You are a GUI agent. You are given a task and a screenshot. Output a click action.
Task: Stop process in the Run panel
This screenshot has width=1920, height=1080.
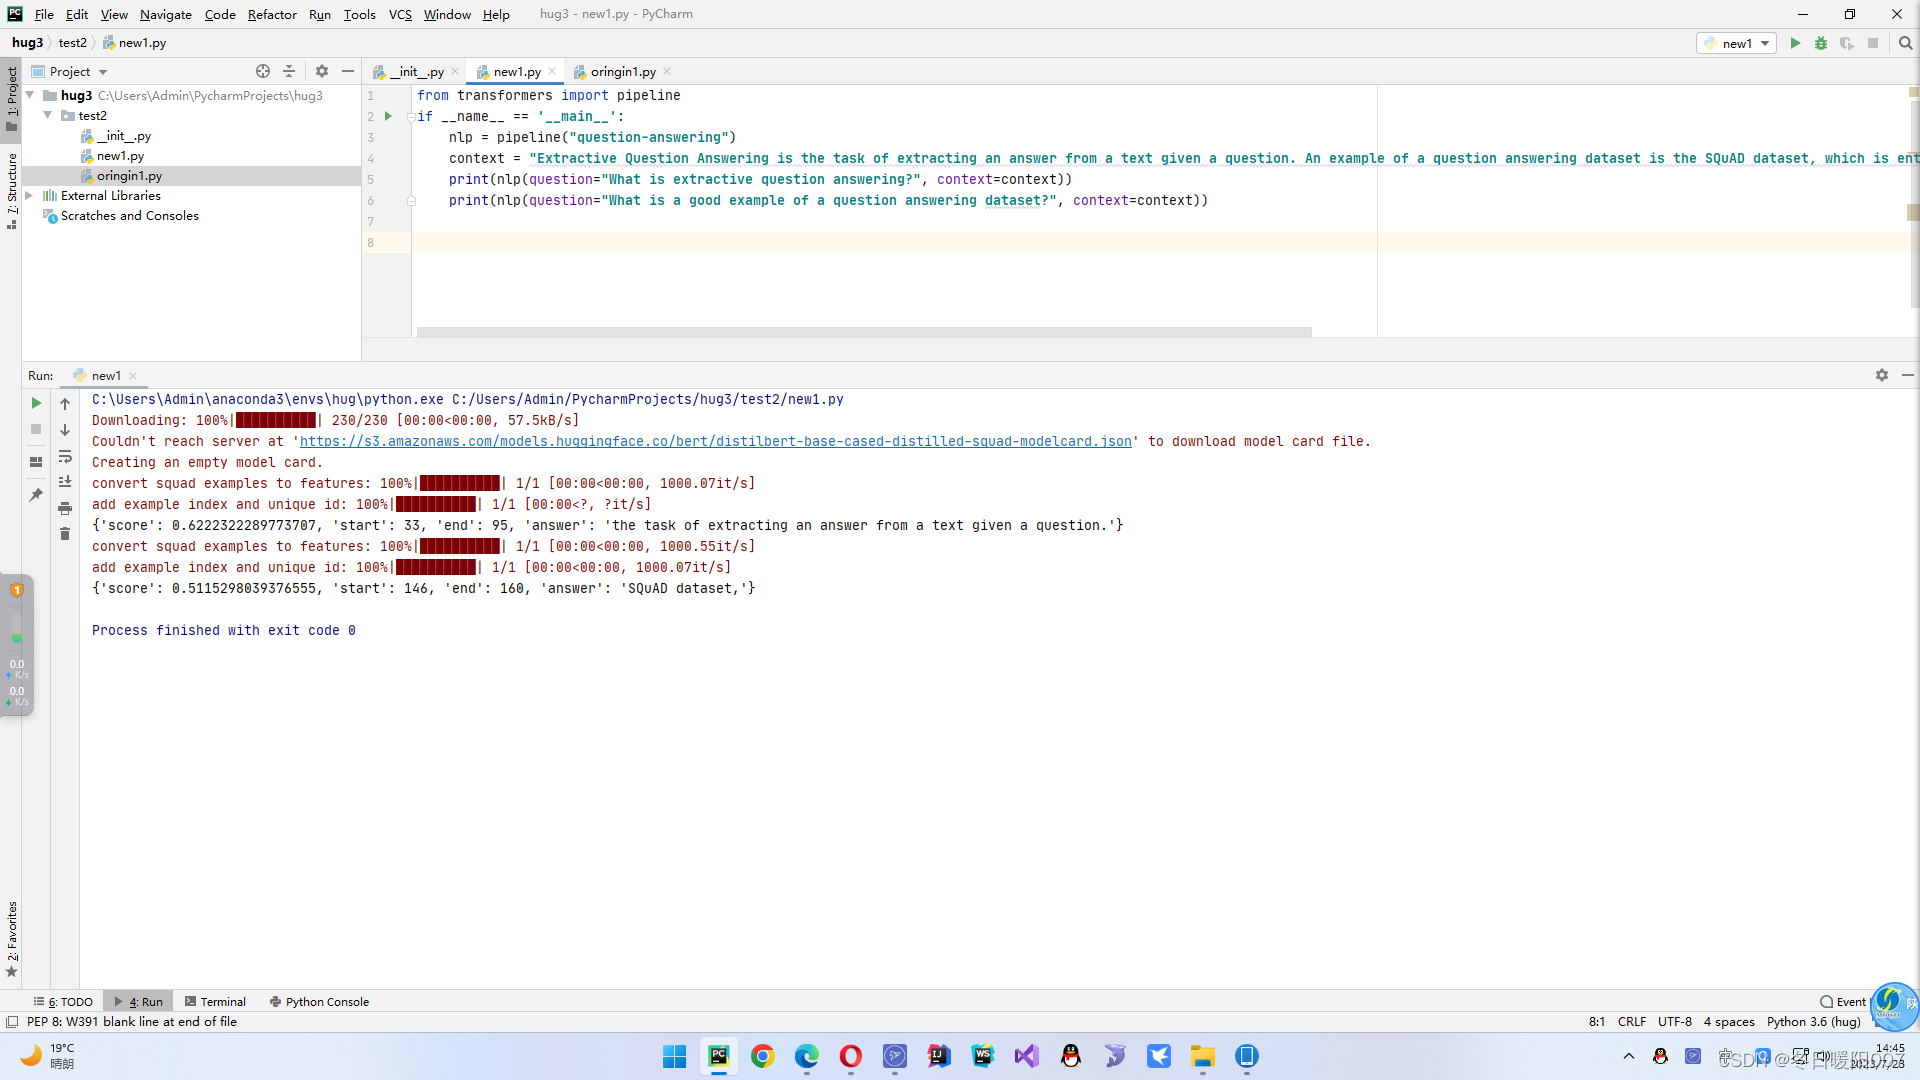[36, 429]
